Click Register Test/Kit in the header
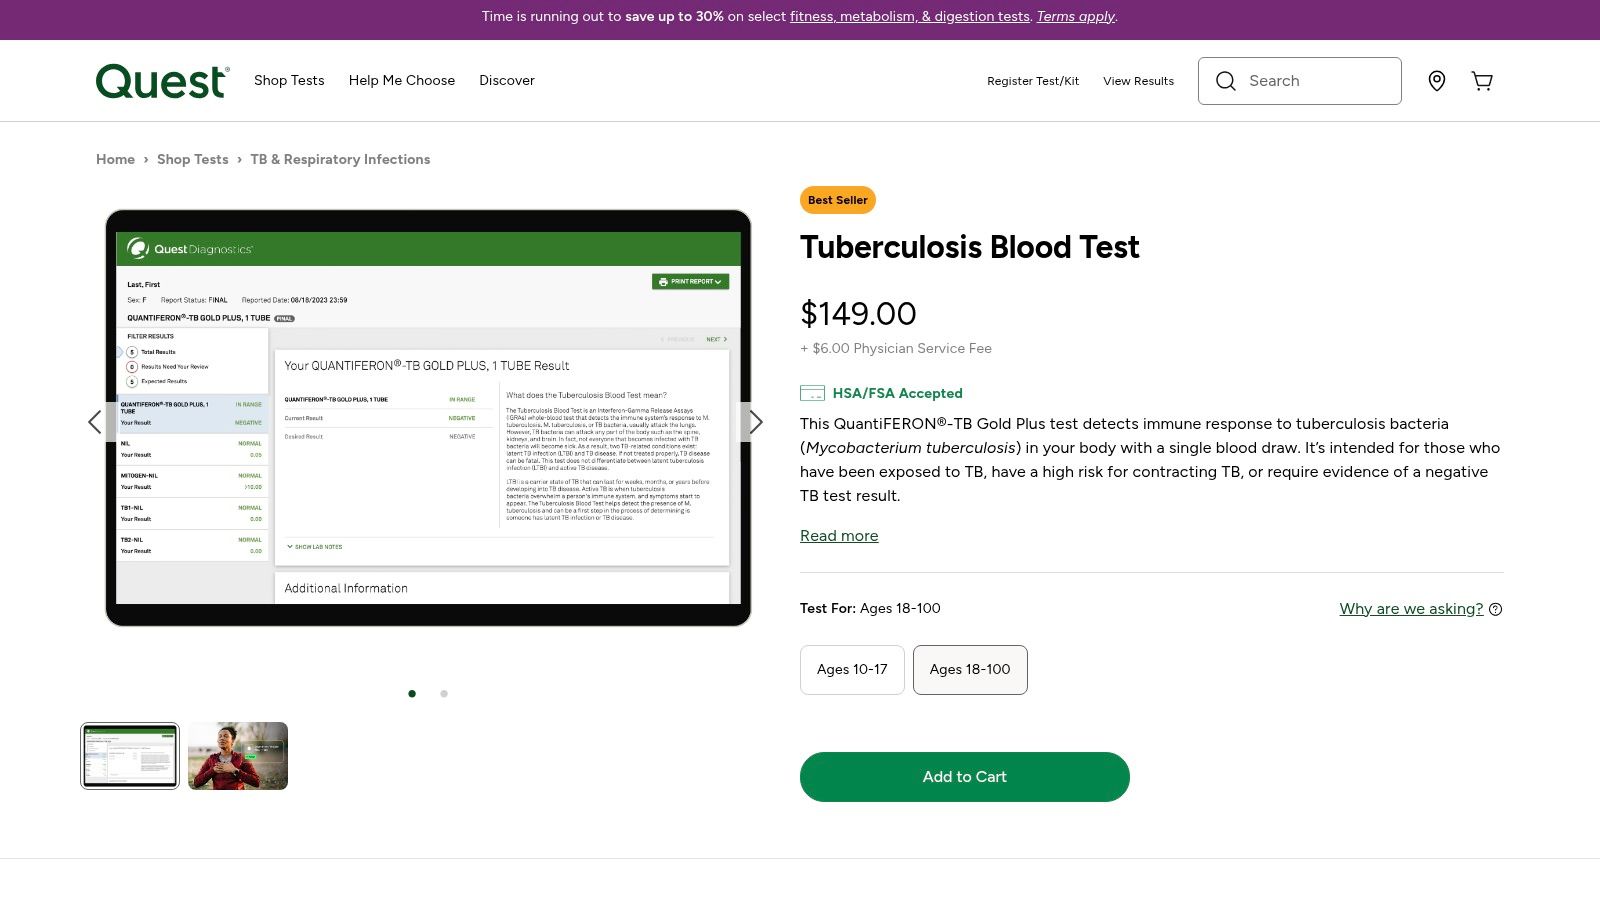The height and width of the screenshot is (900, 1600). tap(1033, 81)
